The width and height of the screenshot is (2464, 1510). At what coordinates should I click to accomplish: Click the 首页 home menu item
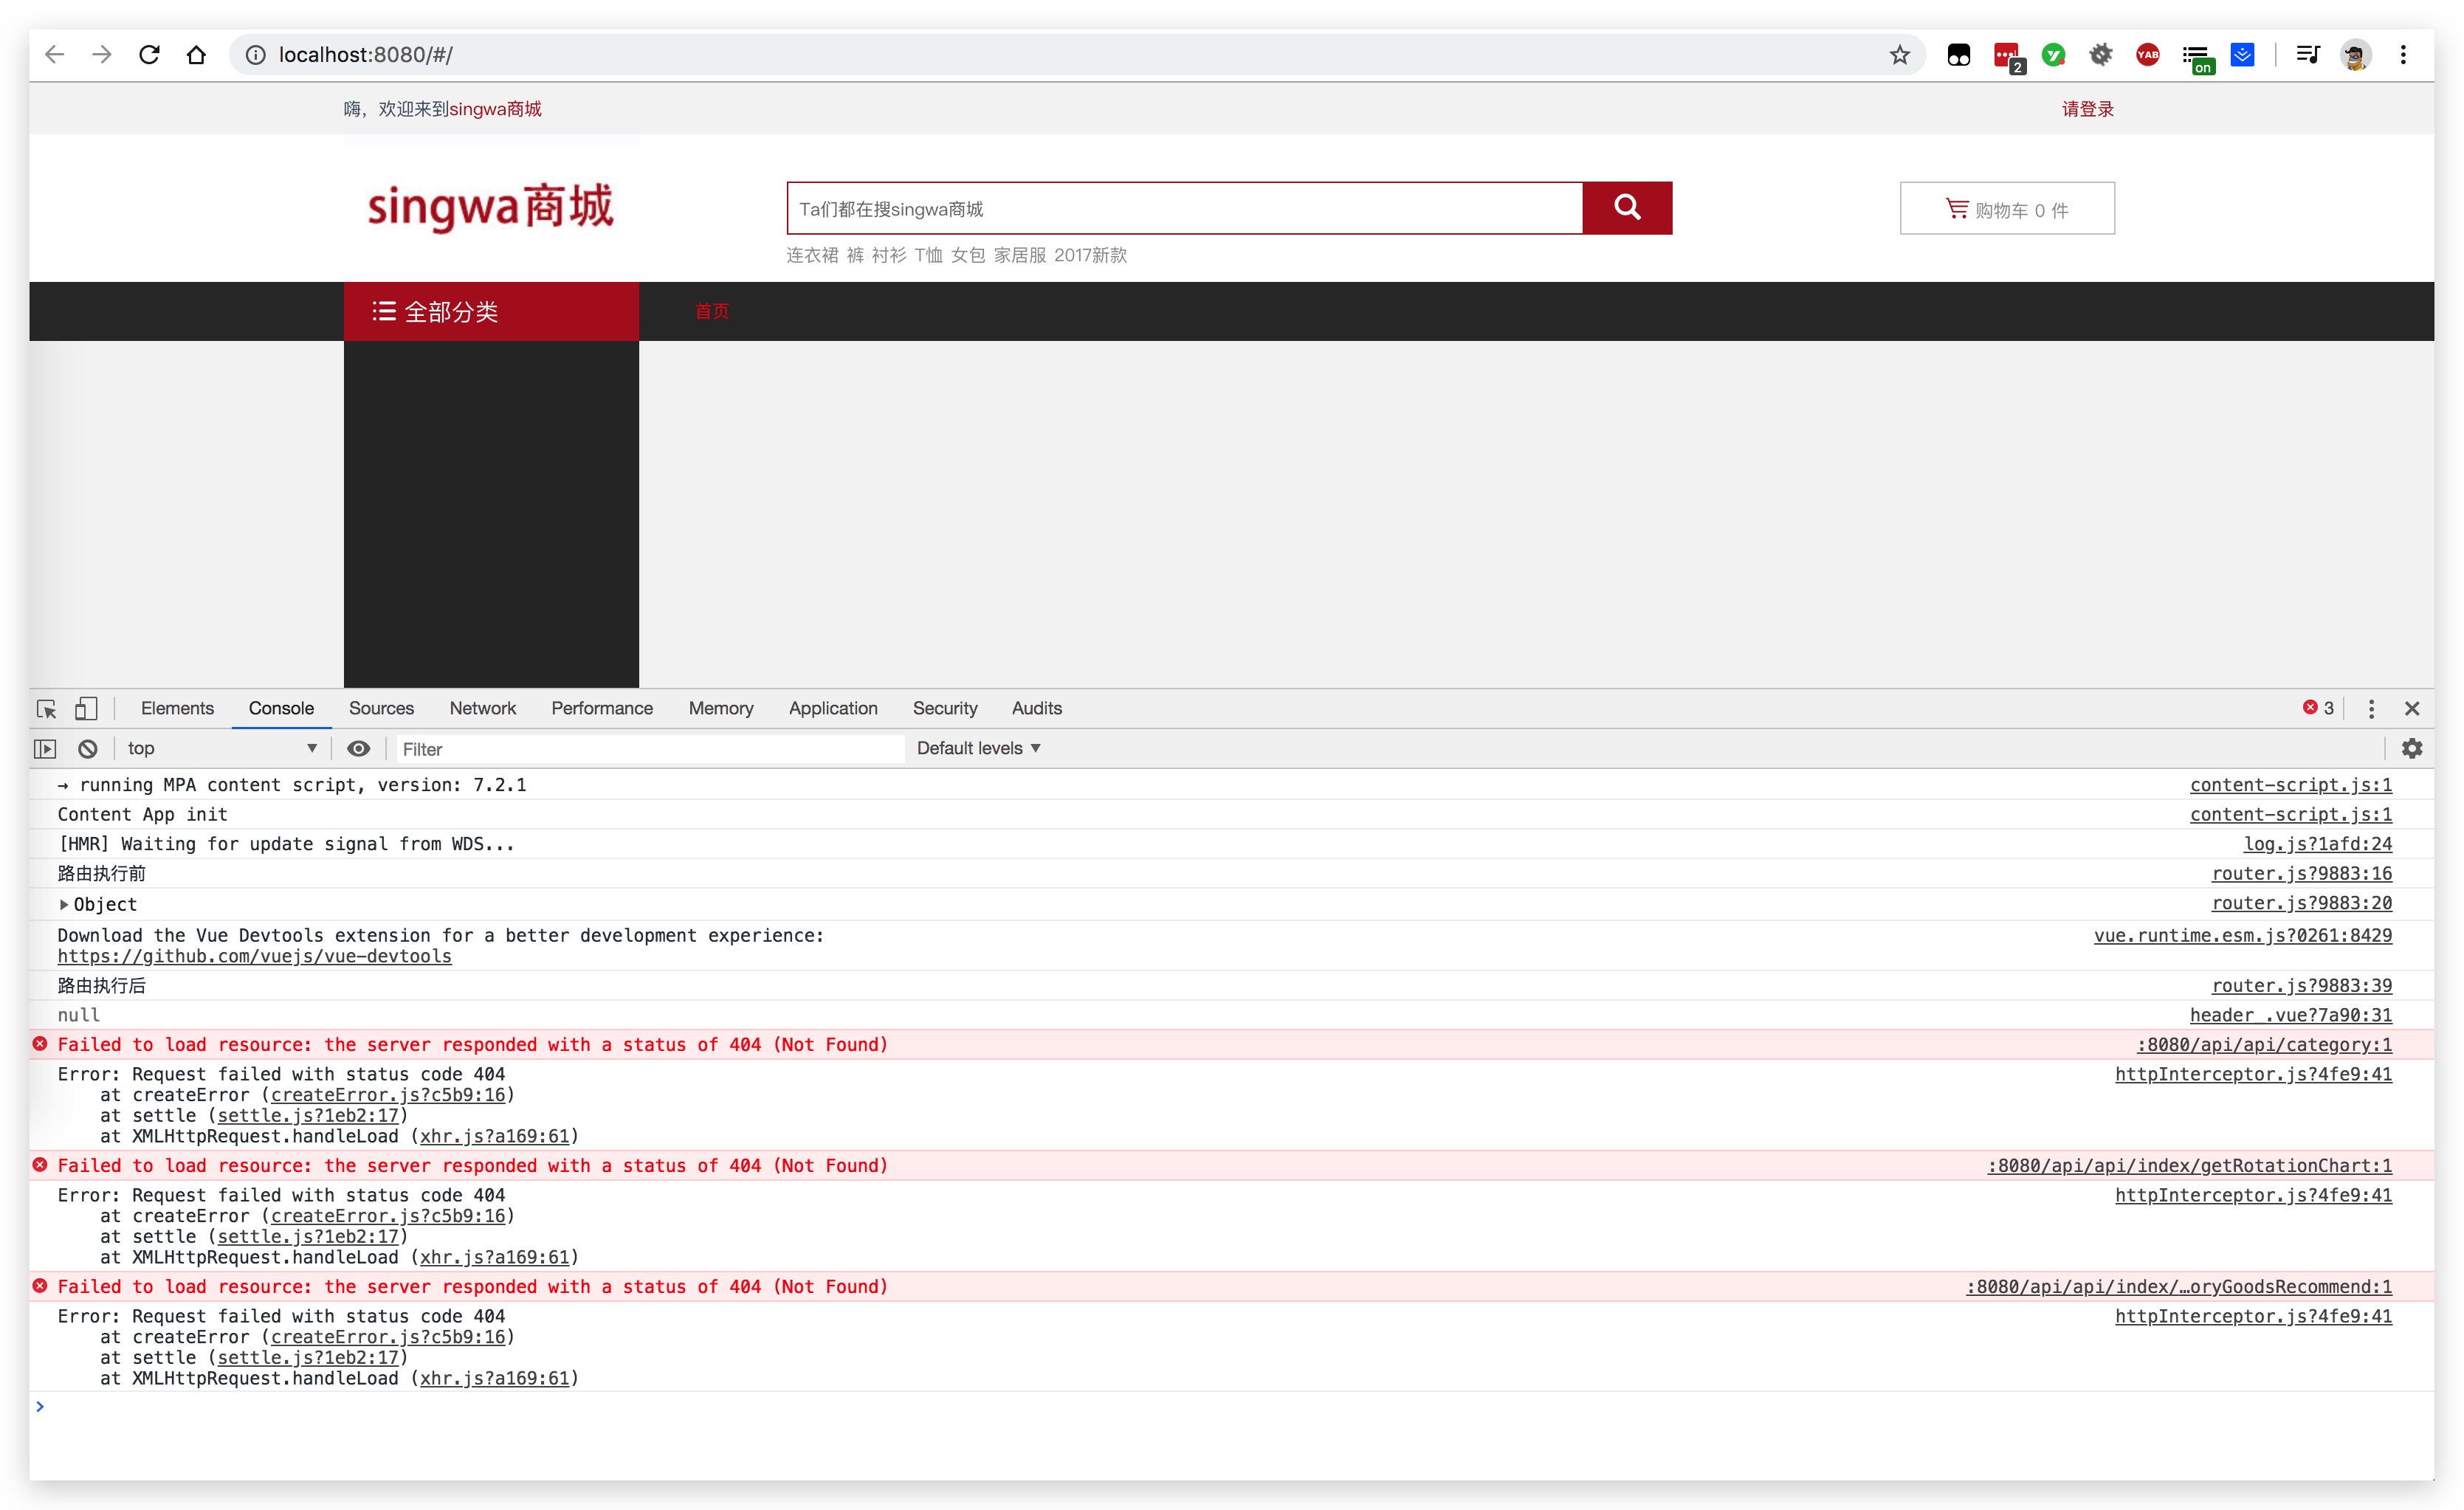coord(711,311)
